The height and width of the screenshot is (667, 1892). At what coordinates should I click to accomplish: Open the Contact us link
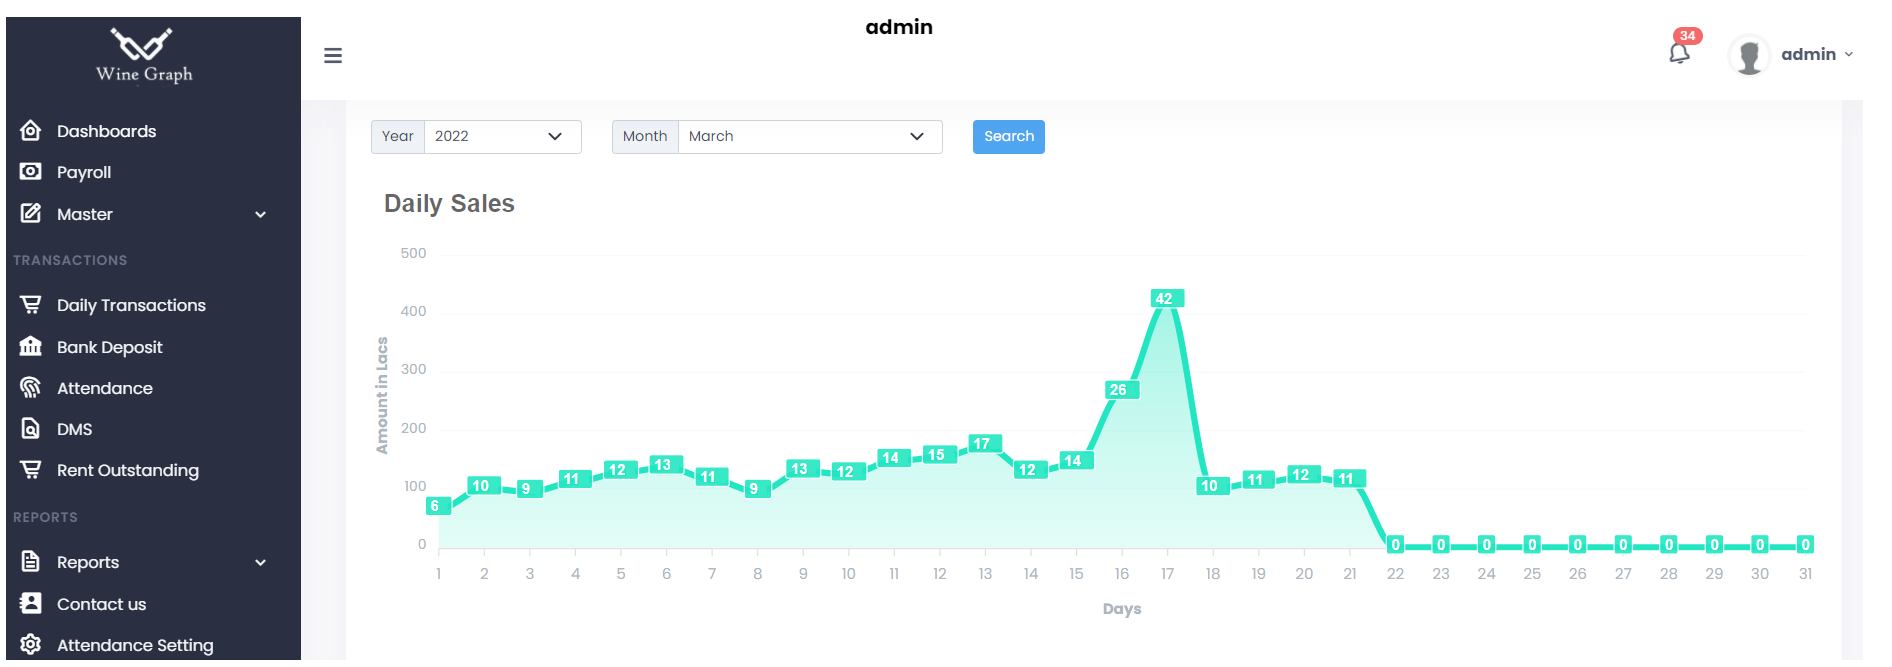tap(101, 604)
